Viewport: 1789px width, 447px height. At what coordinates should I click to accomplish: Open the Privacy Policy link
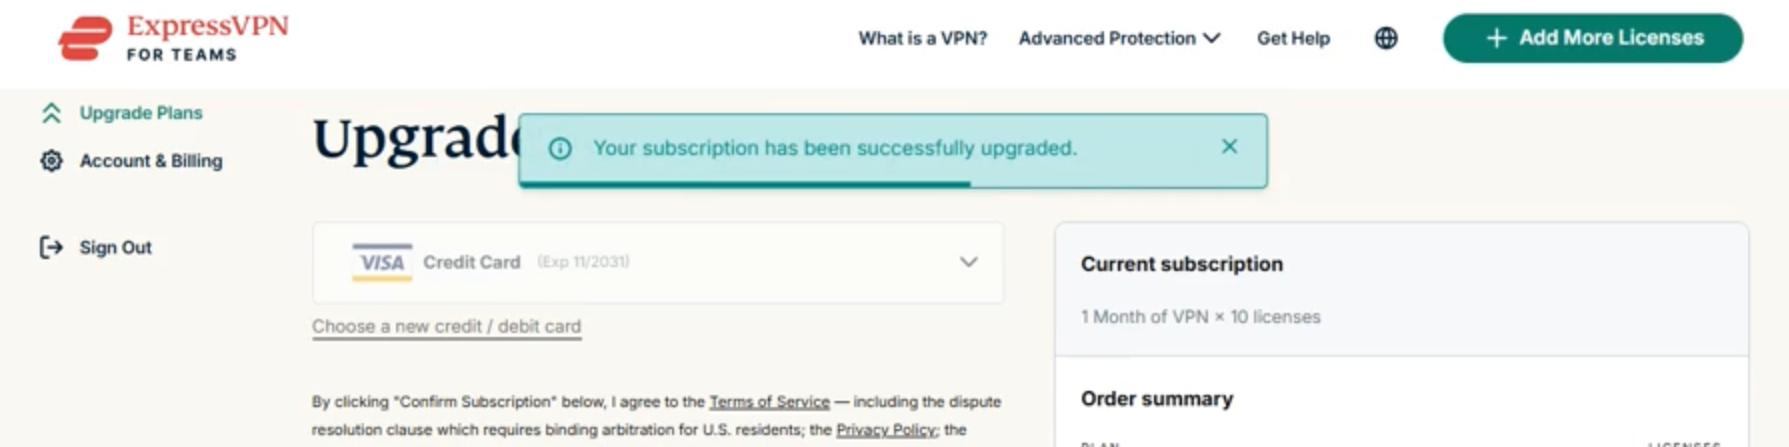coord(885,430)
